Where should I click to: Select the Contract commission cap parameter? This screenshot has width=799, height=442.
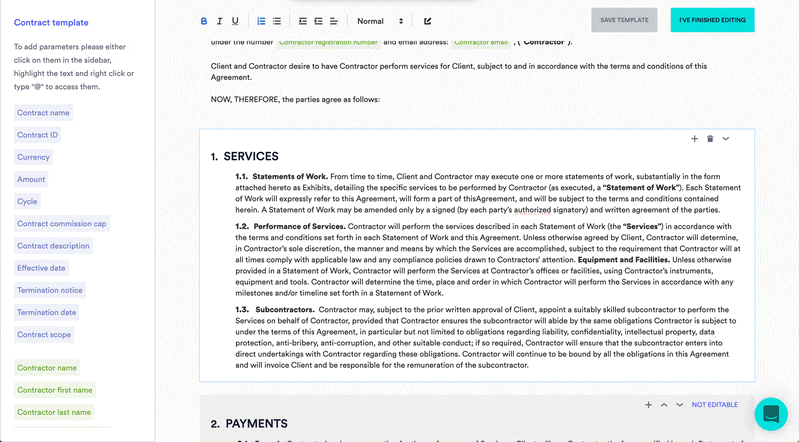(62, 224)
